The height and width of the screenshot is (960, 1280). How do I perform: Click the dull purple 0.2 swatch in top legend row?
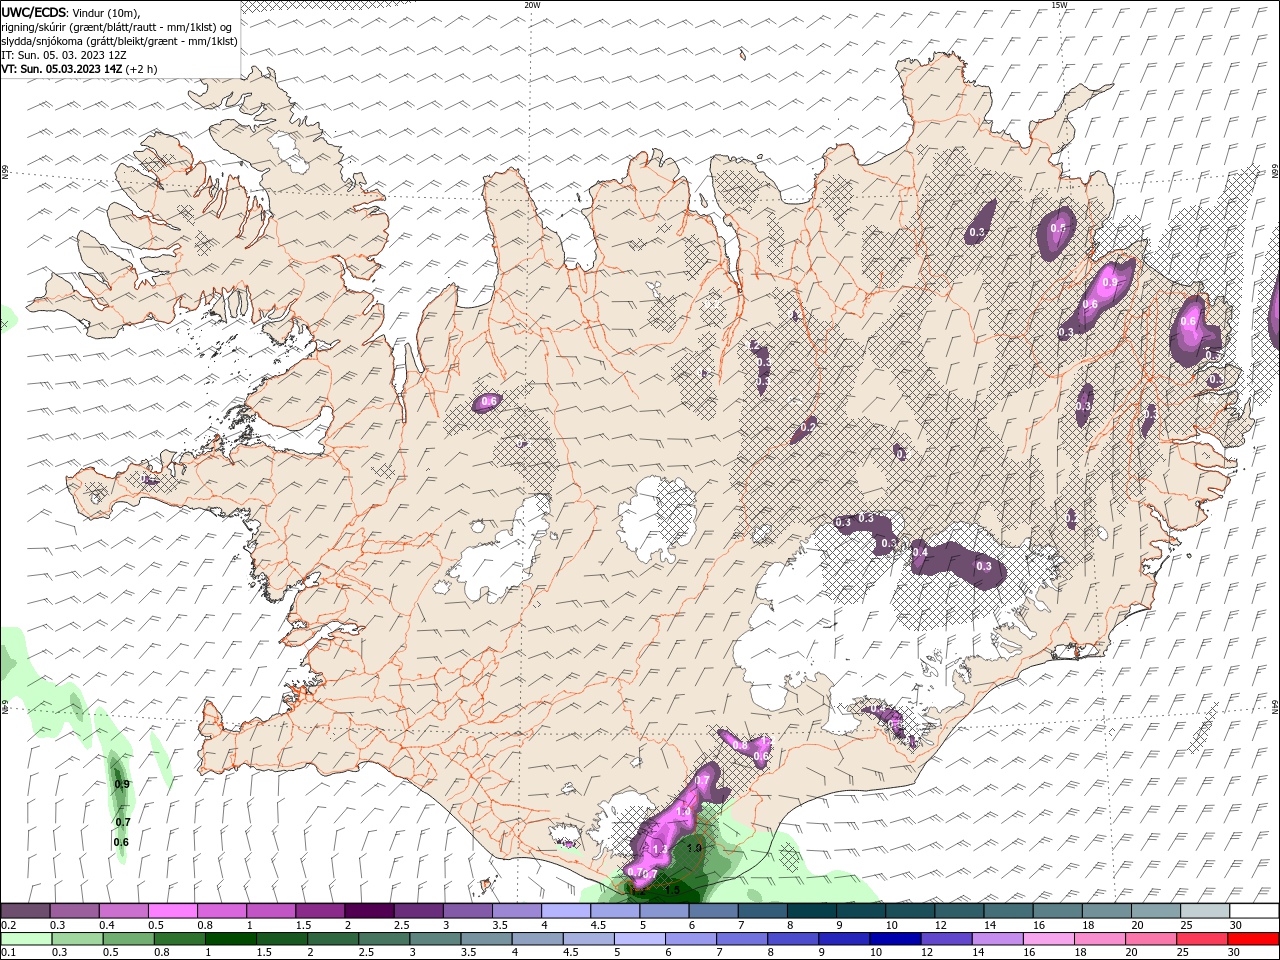tap(26, 911)
